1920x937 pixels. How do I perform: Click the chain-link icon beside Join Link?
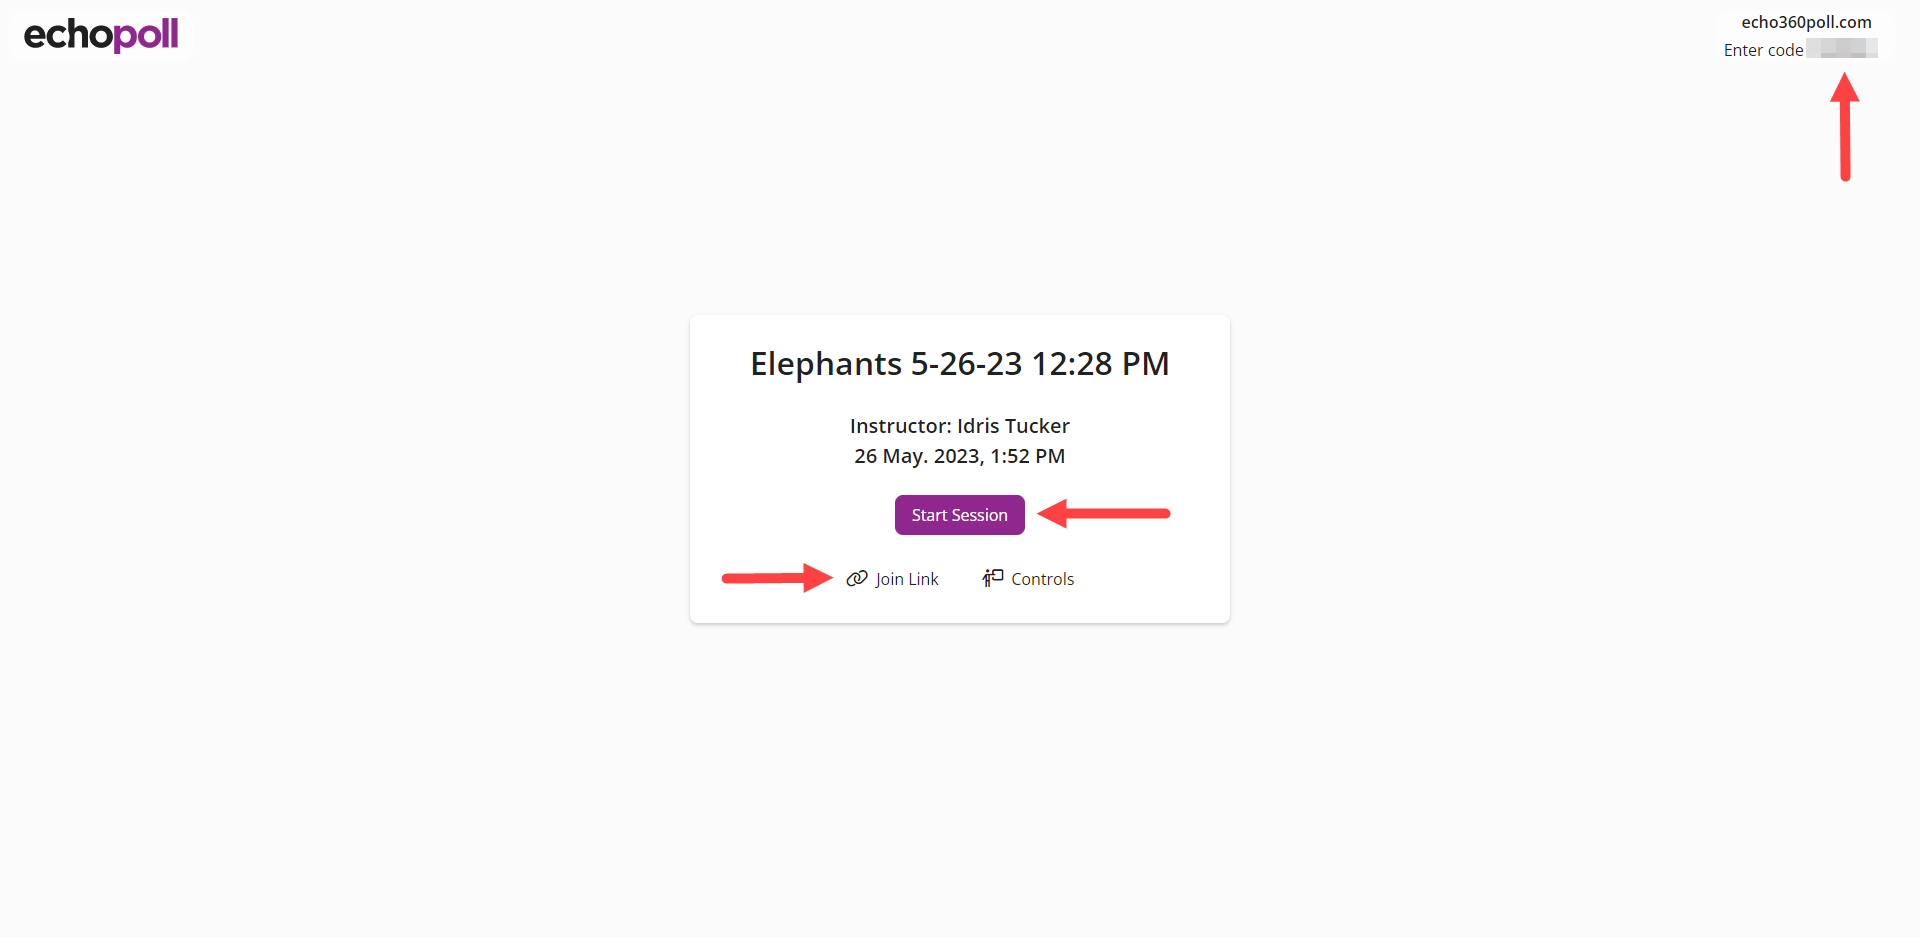click(x=857, y=579)
